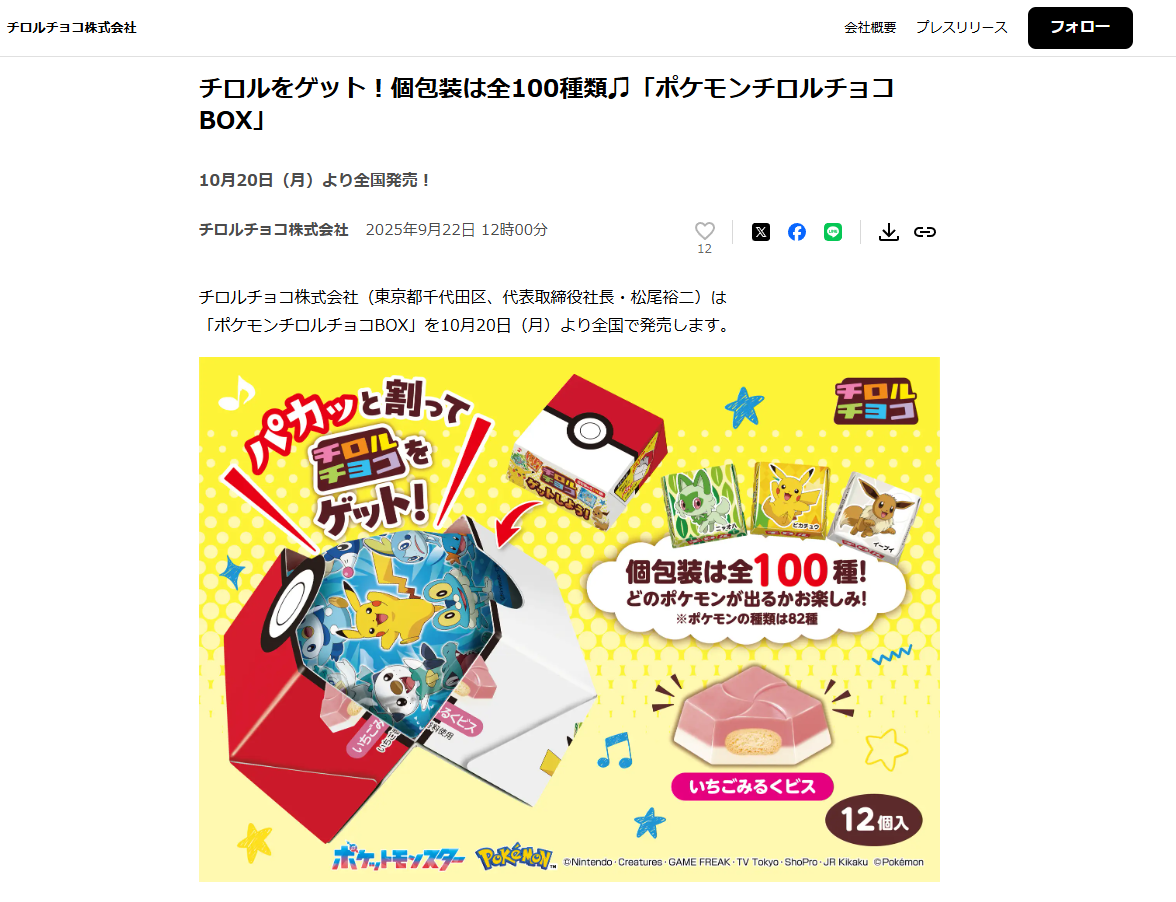Open チロルチョコ株式会社 in the top-left header
The image size is (1176, 902).
click(x=72, y=28)
